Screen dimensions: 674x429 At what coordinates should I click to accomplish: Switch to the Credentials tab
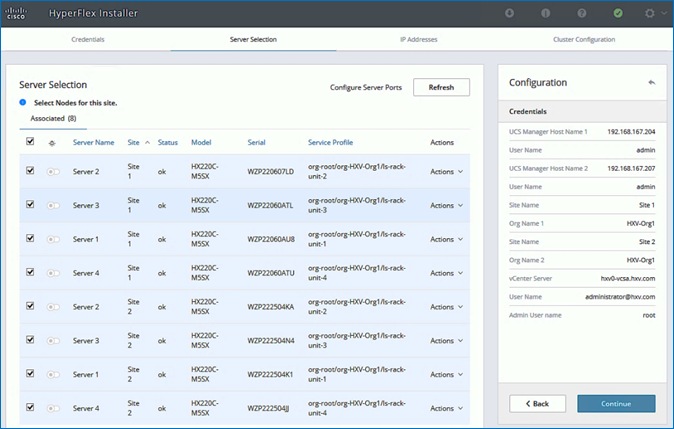[88, 40]
